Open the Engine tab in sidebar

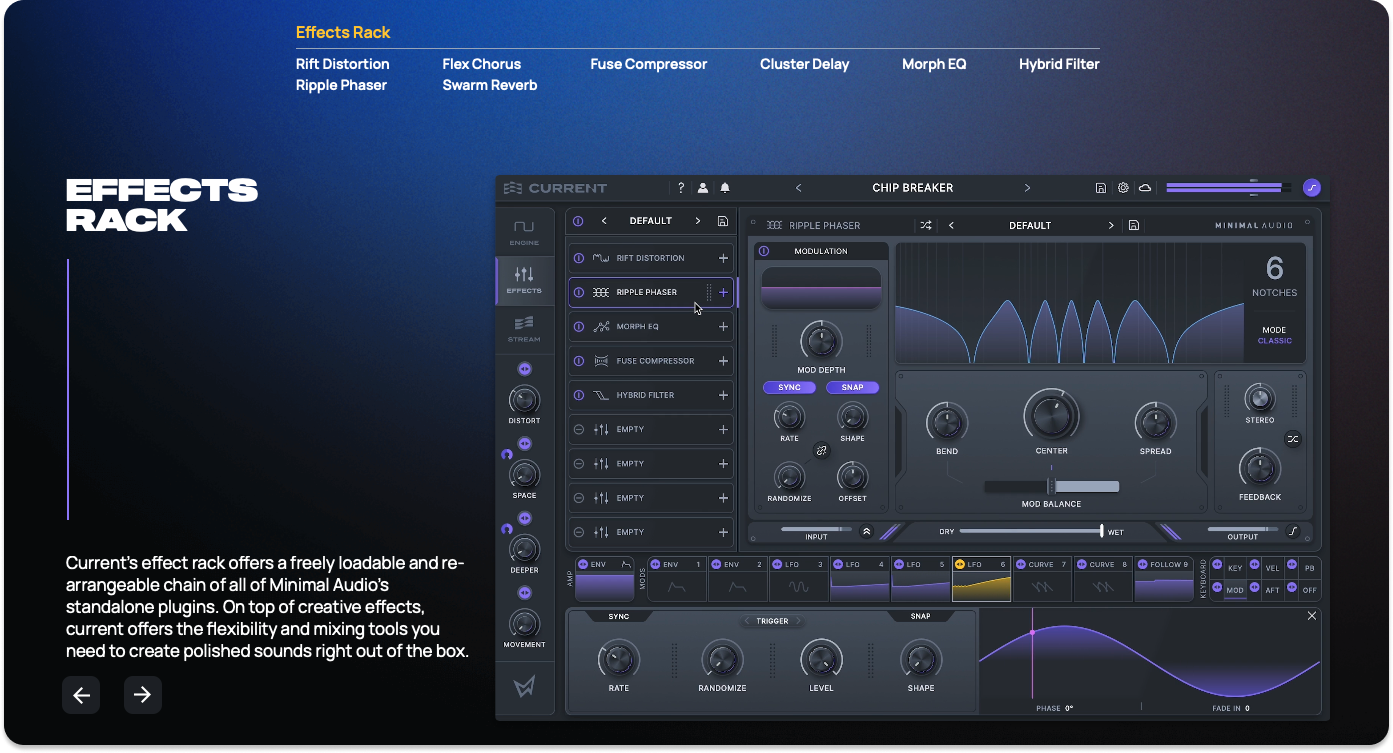tap(524, 232)
